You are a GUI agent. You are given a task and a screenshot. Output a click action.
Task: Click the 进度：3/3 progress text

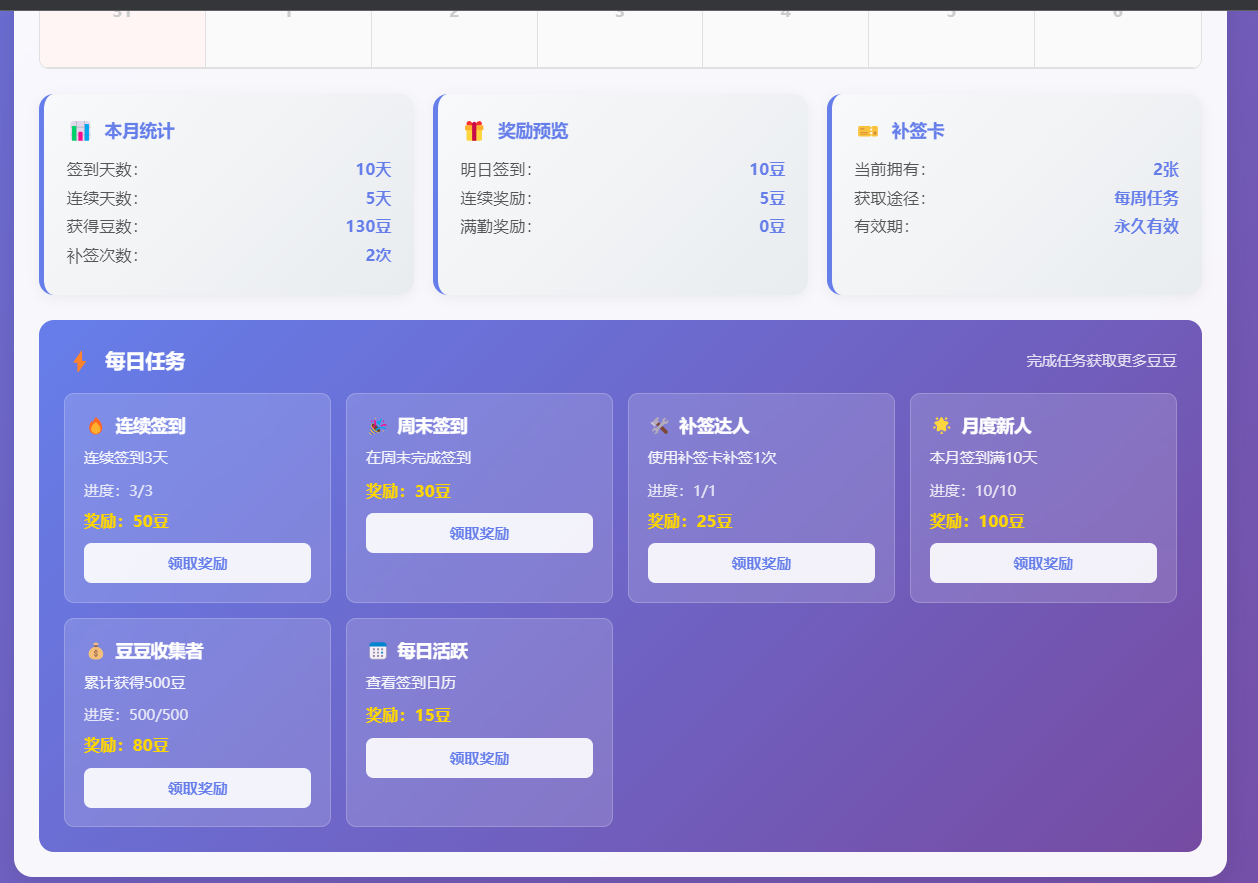[118, 490]
